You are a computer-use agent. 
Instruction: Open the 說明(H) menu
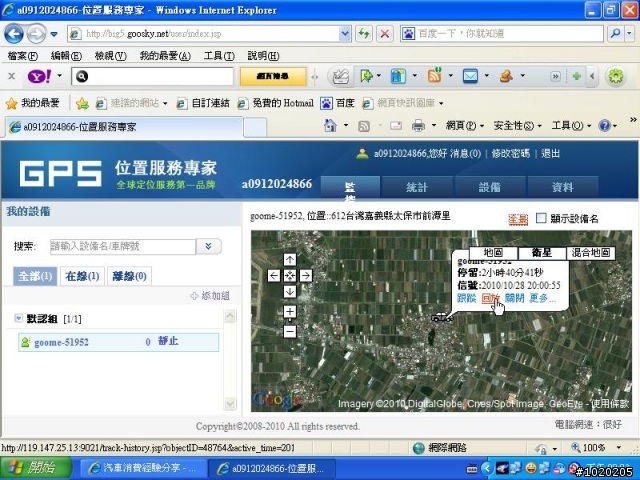(263, 56)
